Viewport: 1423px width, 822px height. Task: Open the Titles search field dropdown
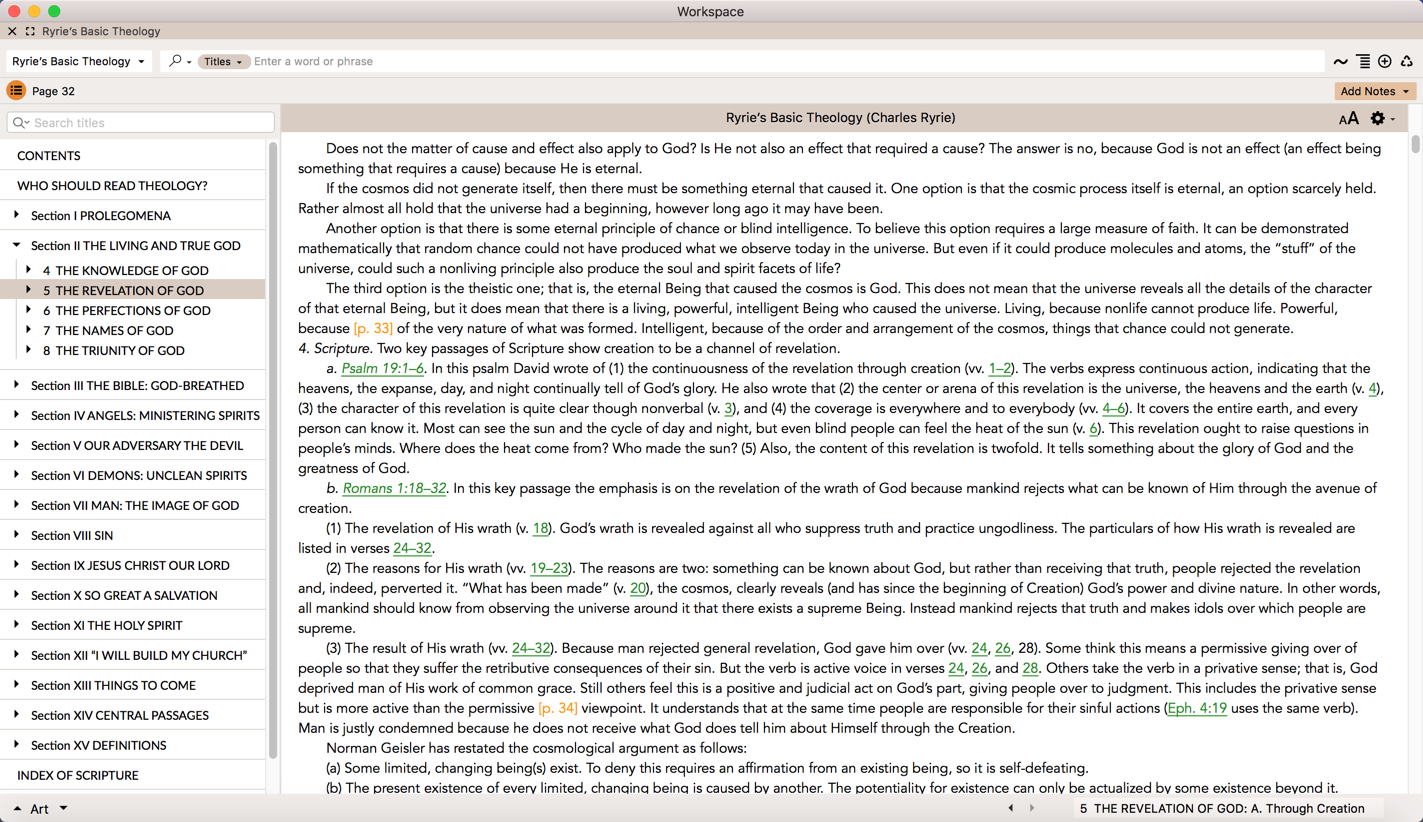click(223, 61)
